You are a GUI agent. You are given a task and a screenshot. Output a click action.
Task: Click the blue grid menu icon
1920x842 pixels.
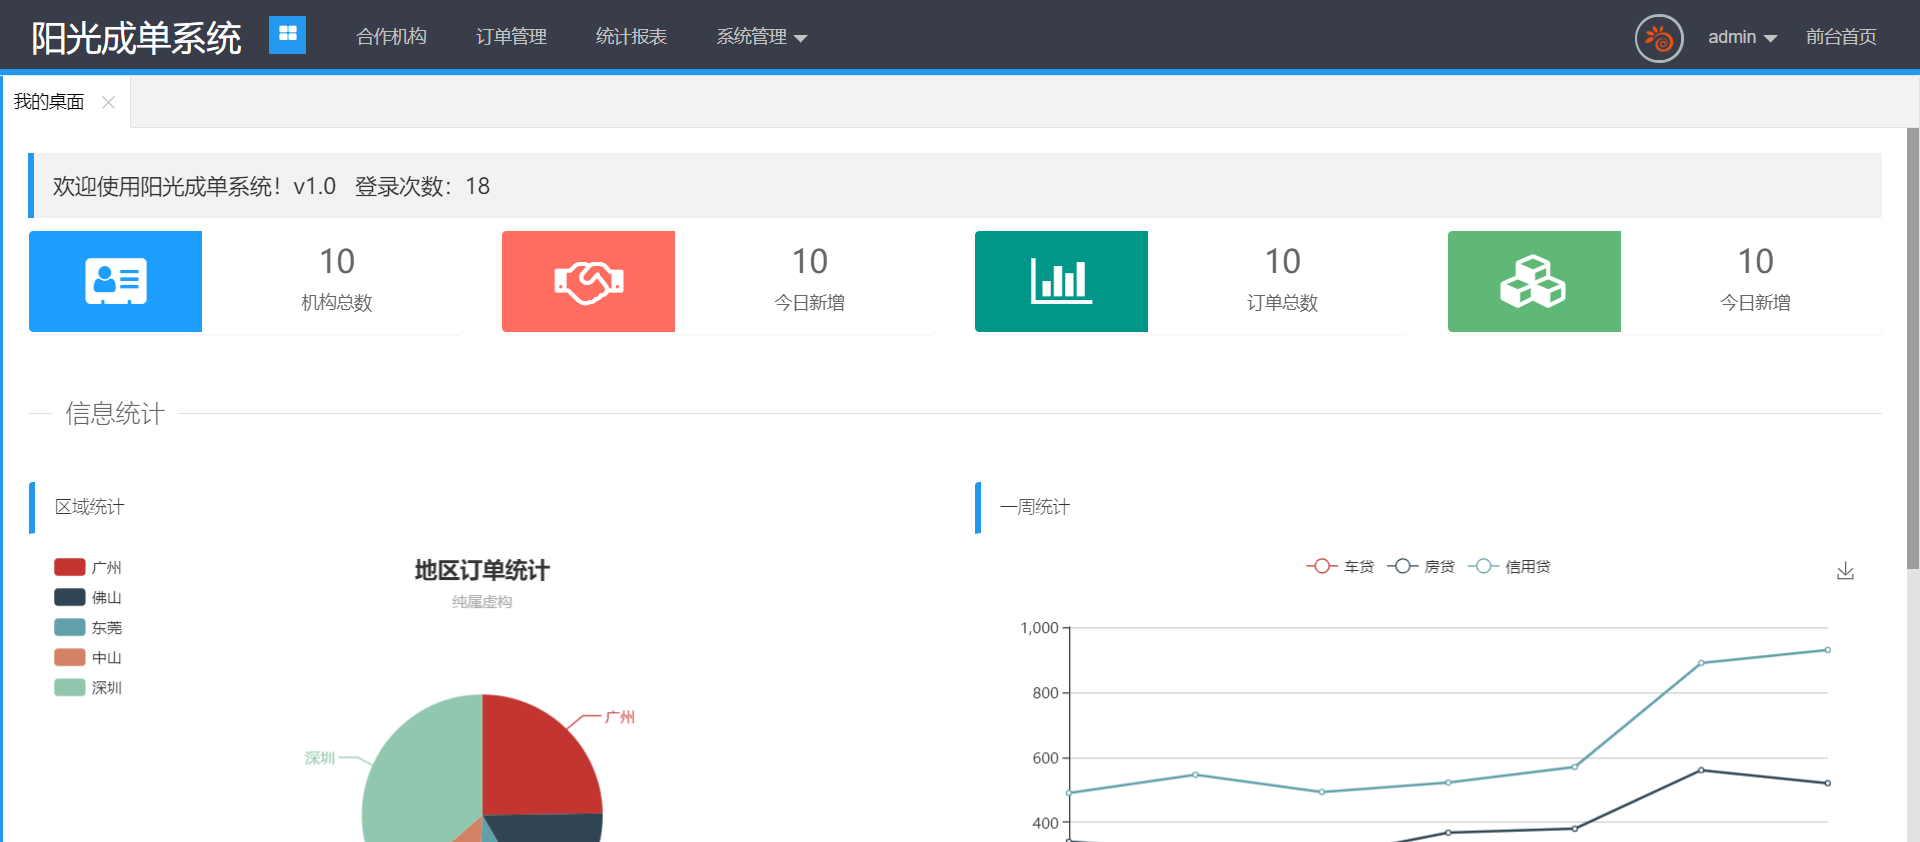tap(287, 34)
